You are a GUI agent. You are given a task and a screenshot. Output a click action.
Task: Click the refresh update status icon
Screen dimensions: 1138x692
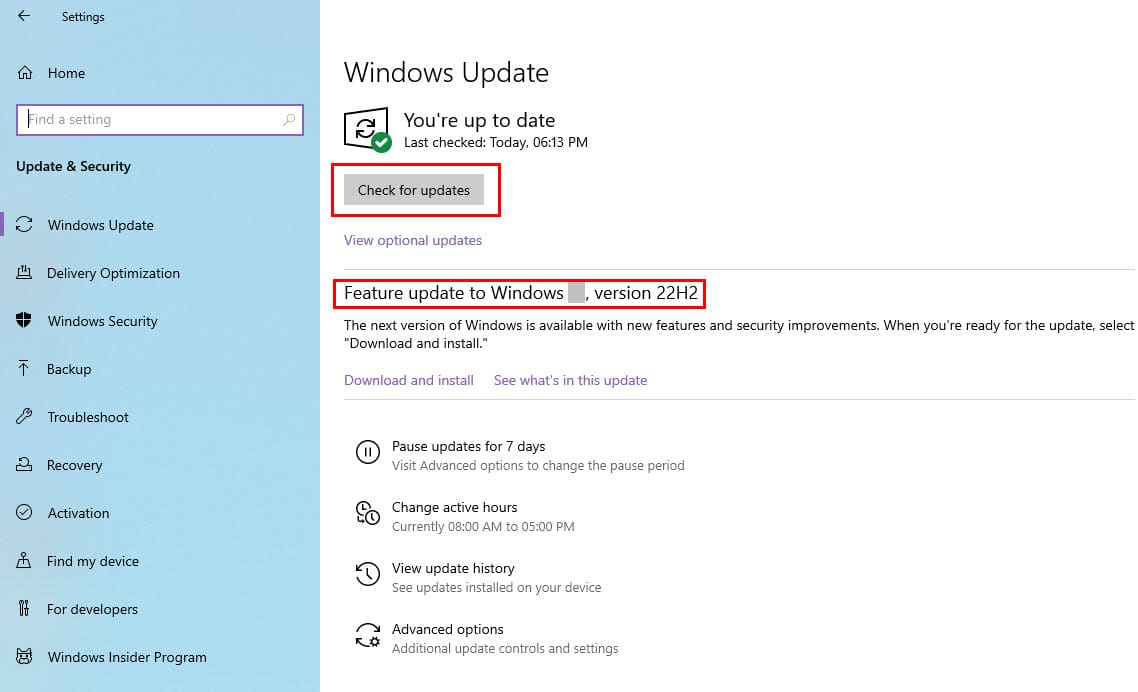[366, 128]
